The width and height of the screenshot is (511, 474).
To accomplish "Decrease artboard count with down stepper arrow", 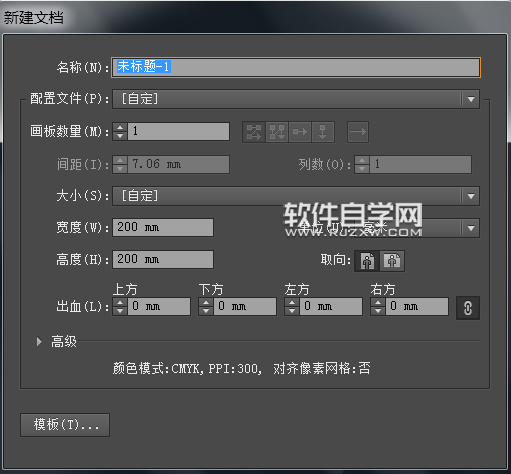I will tap(120, 136).
